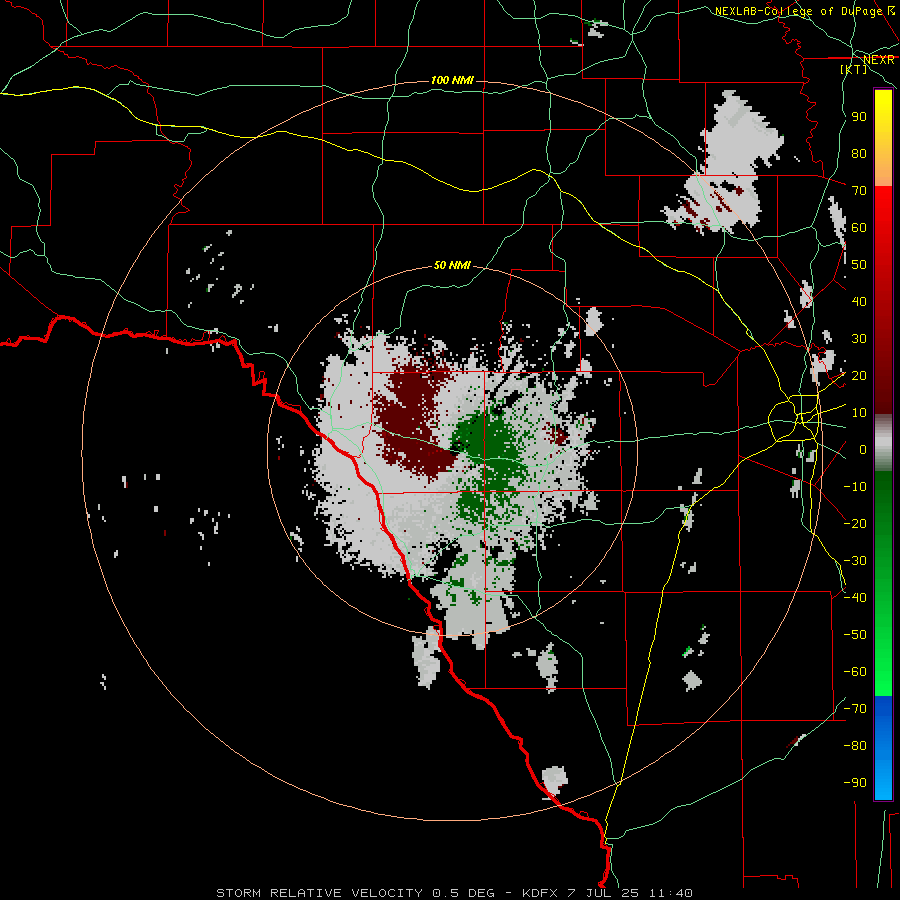Click the -60 value on velocity scale
Image resolution: width=900 pixels, height=900 pixels.
click(x=855, y=672)
